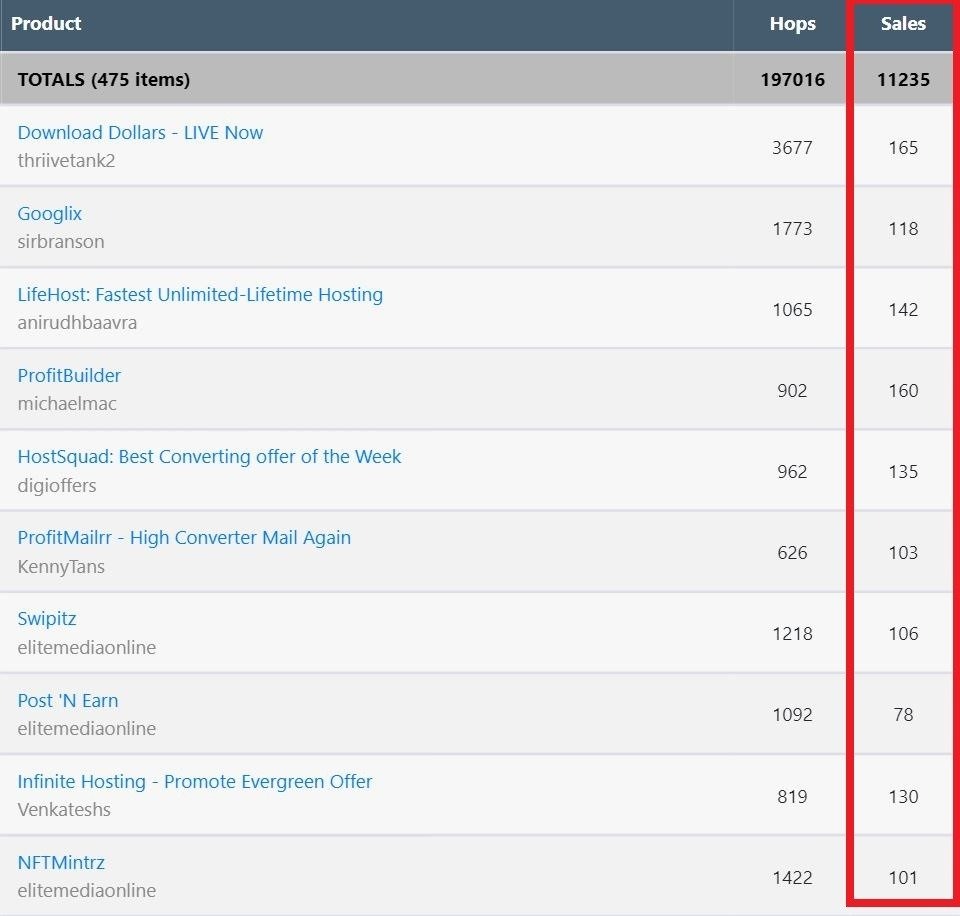The width and height of the screenshot is (960, 916).
Task: Select sales value 142 for LifeHost
Action: (903, 309)
